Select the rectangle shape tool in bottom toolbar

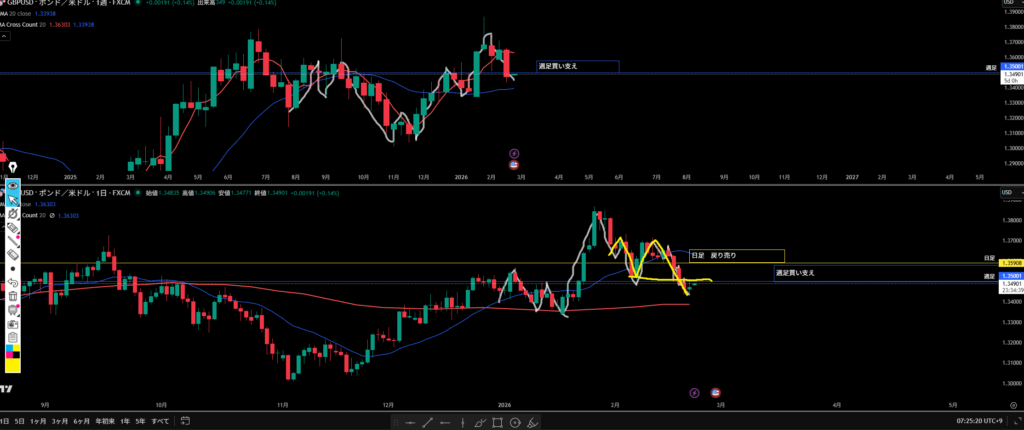click(x=499, y=423)
